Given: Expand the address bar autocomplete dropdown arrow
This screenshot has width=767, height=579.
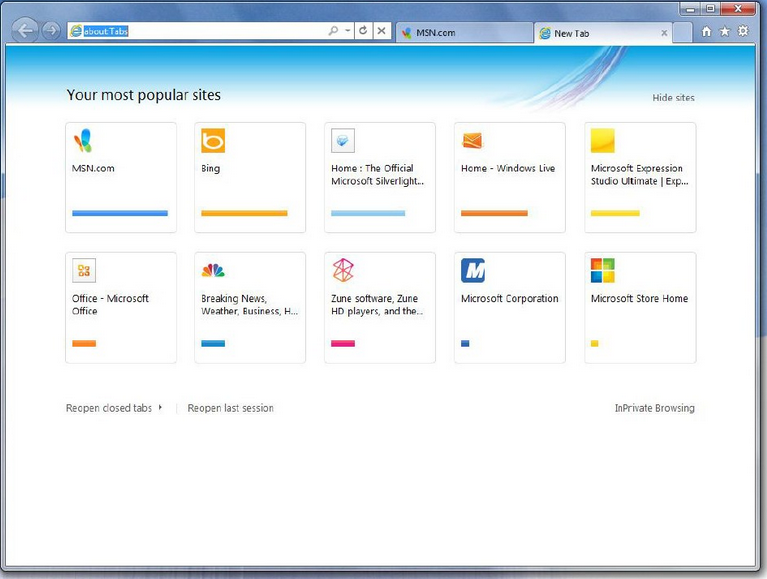Looking at the screenshot, I should click(x=348, y=31).
